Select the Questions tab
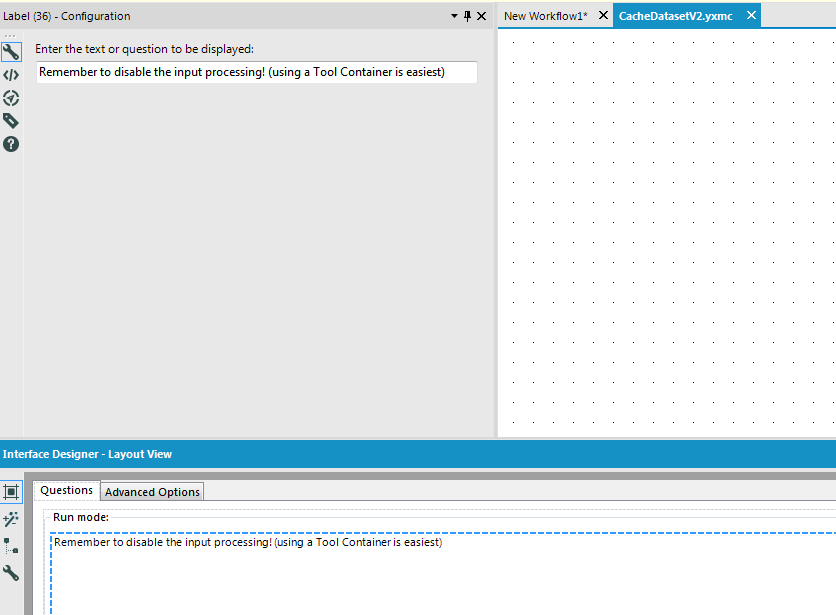Viewport: 836px width, 615px height. click(x=67, y=491)
